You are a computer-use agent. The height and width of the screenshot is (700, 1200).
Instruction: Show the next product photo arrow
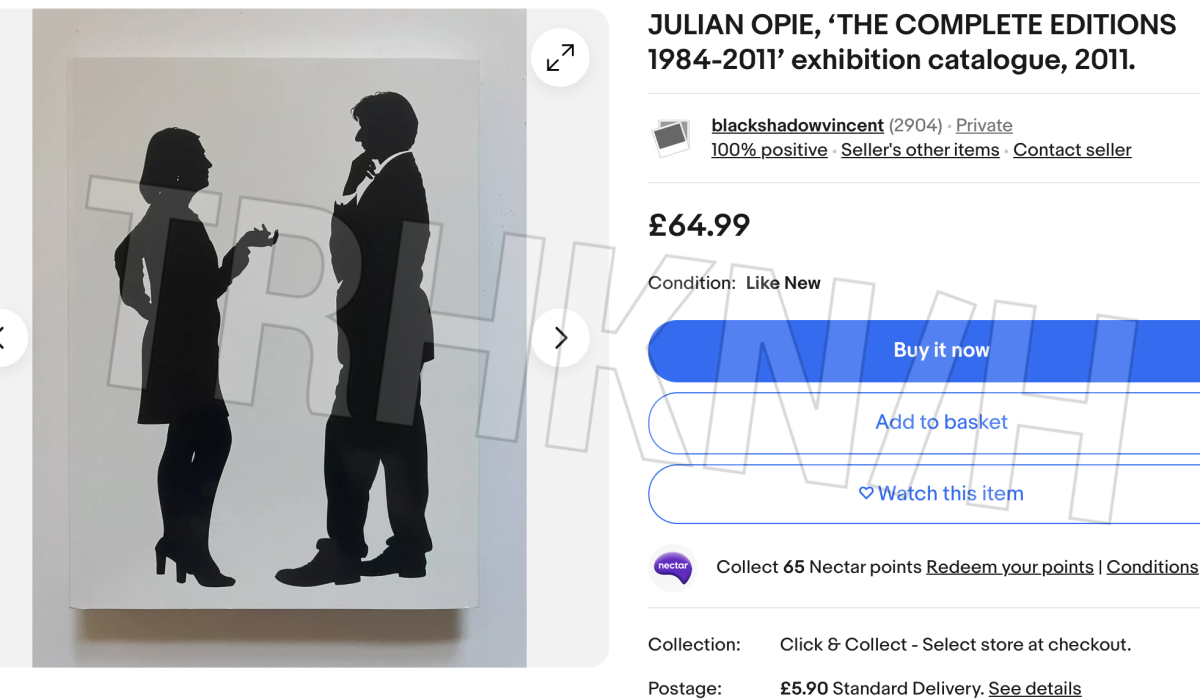coord(560,338)
